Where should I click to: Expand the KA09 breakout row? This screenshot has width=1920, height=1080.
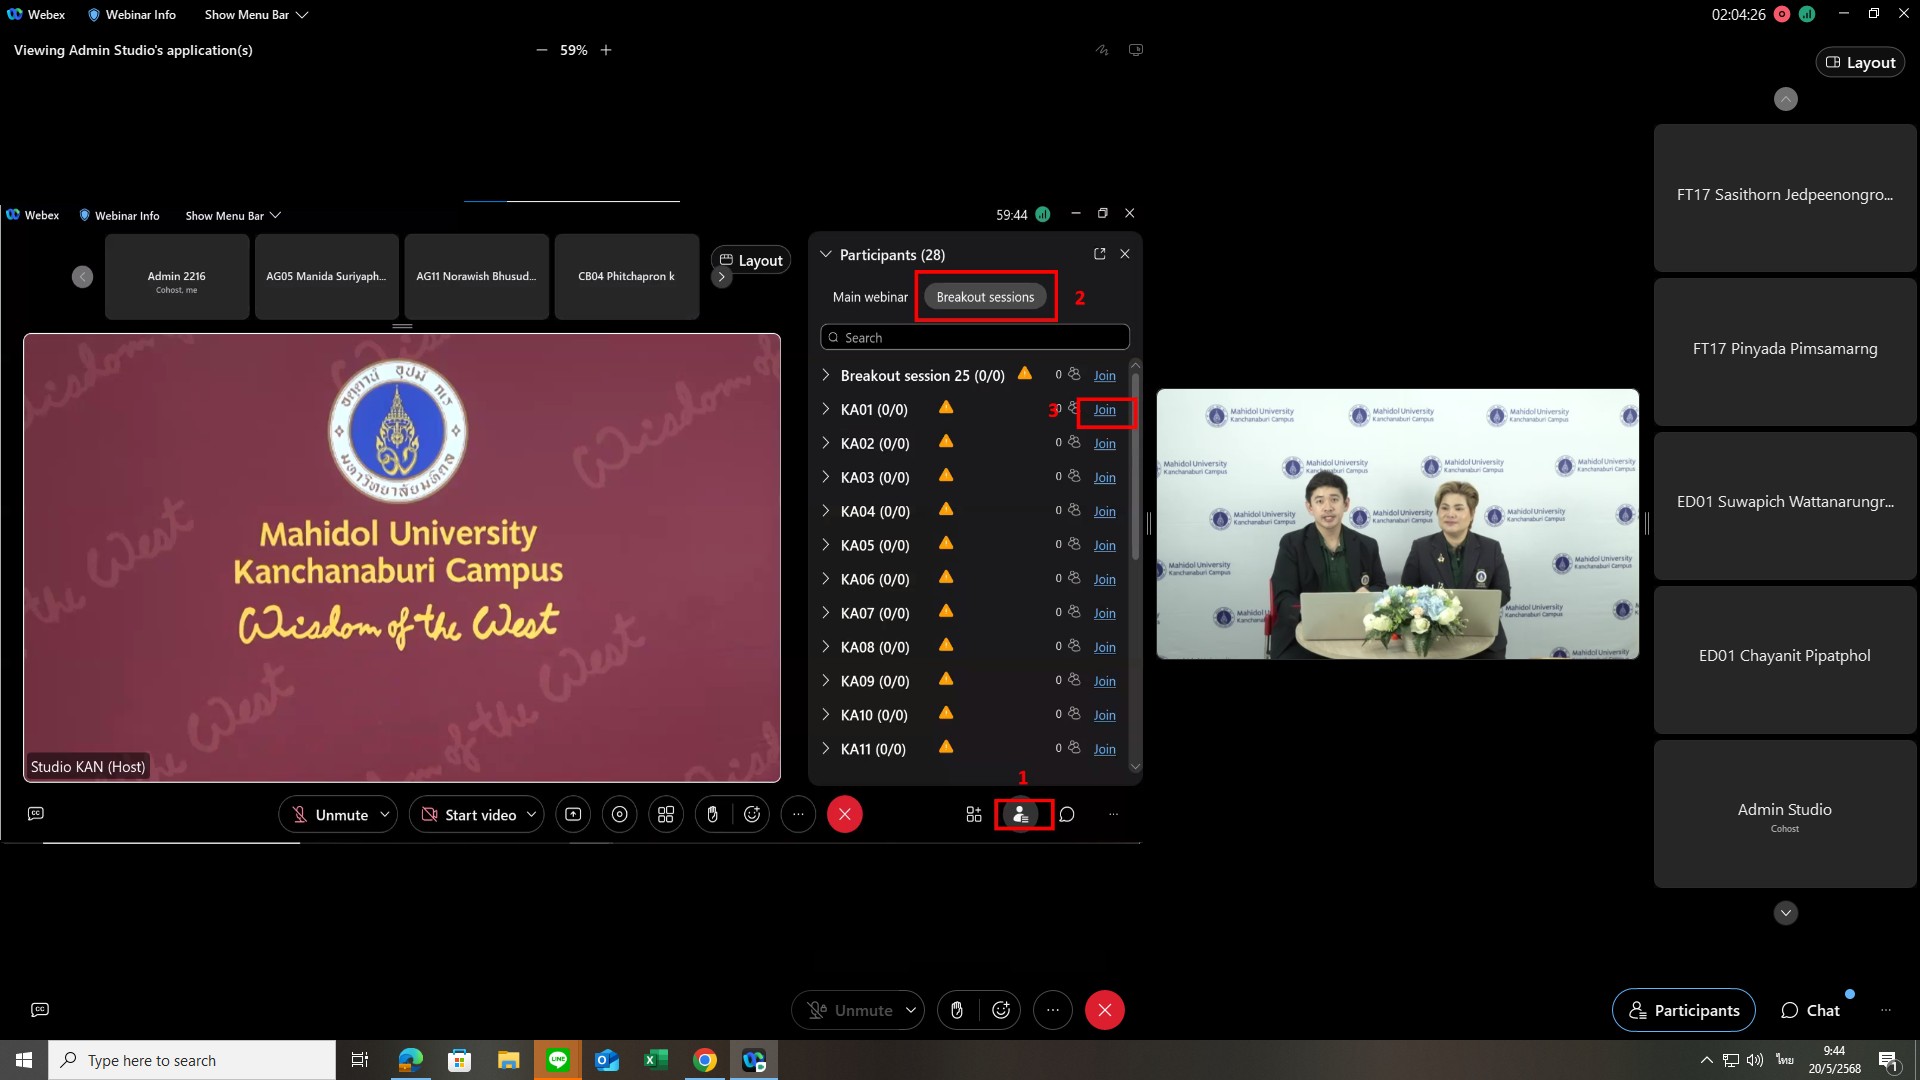(x=826, y=681)
